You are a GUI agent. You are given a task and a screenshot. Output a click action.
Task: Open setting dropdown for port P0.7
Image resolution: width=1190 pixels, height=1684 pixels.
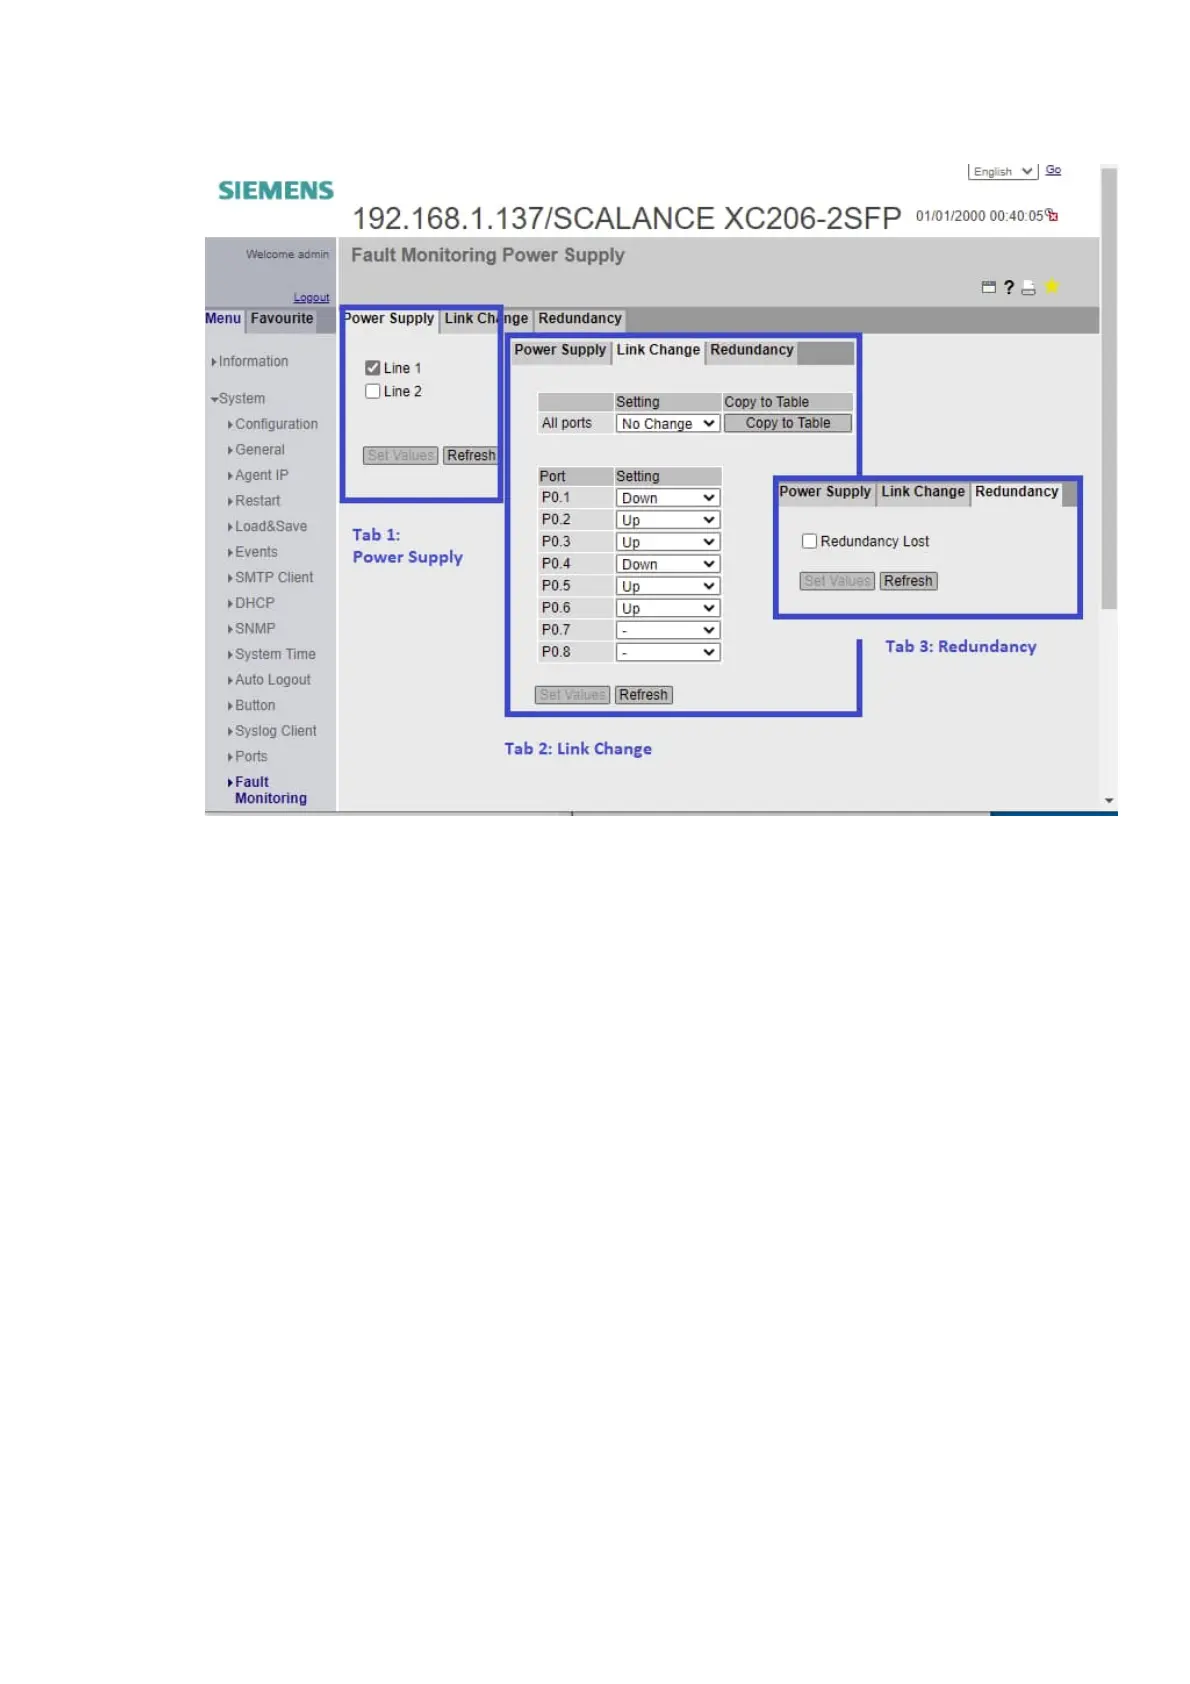tap(667, 630)
